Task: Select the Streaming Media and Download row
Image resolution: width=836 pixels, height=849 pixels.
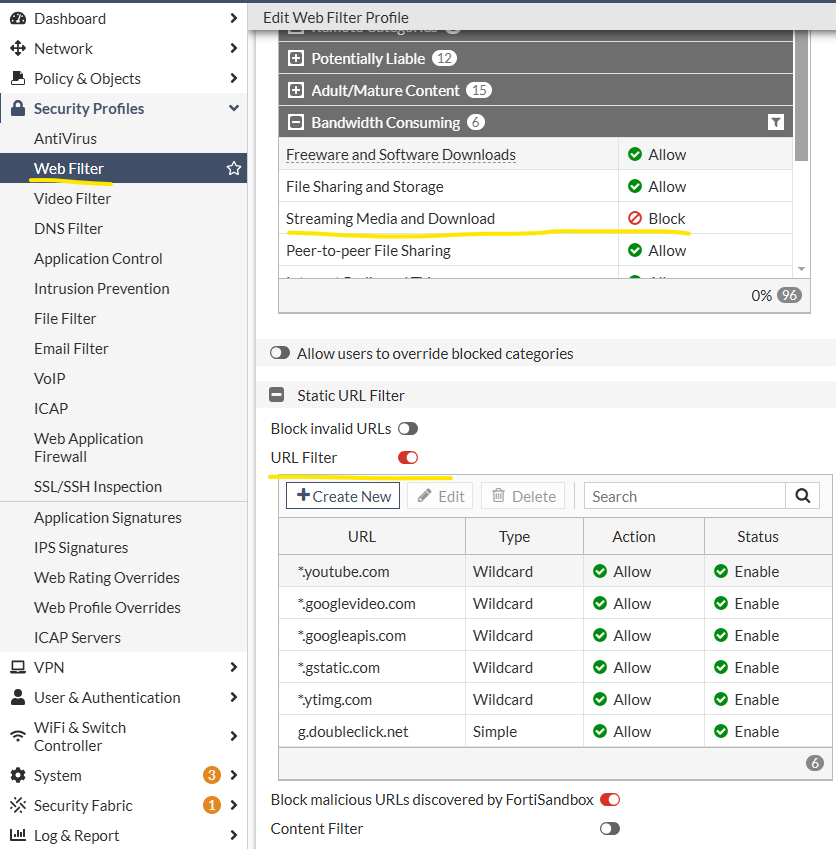Action: [x=535, y=218]
